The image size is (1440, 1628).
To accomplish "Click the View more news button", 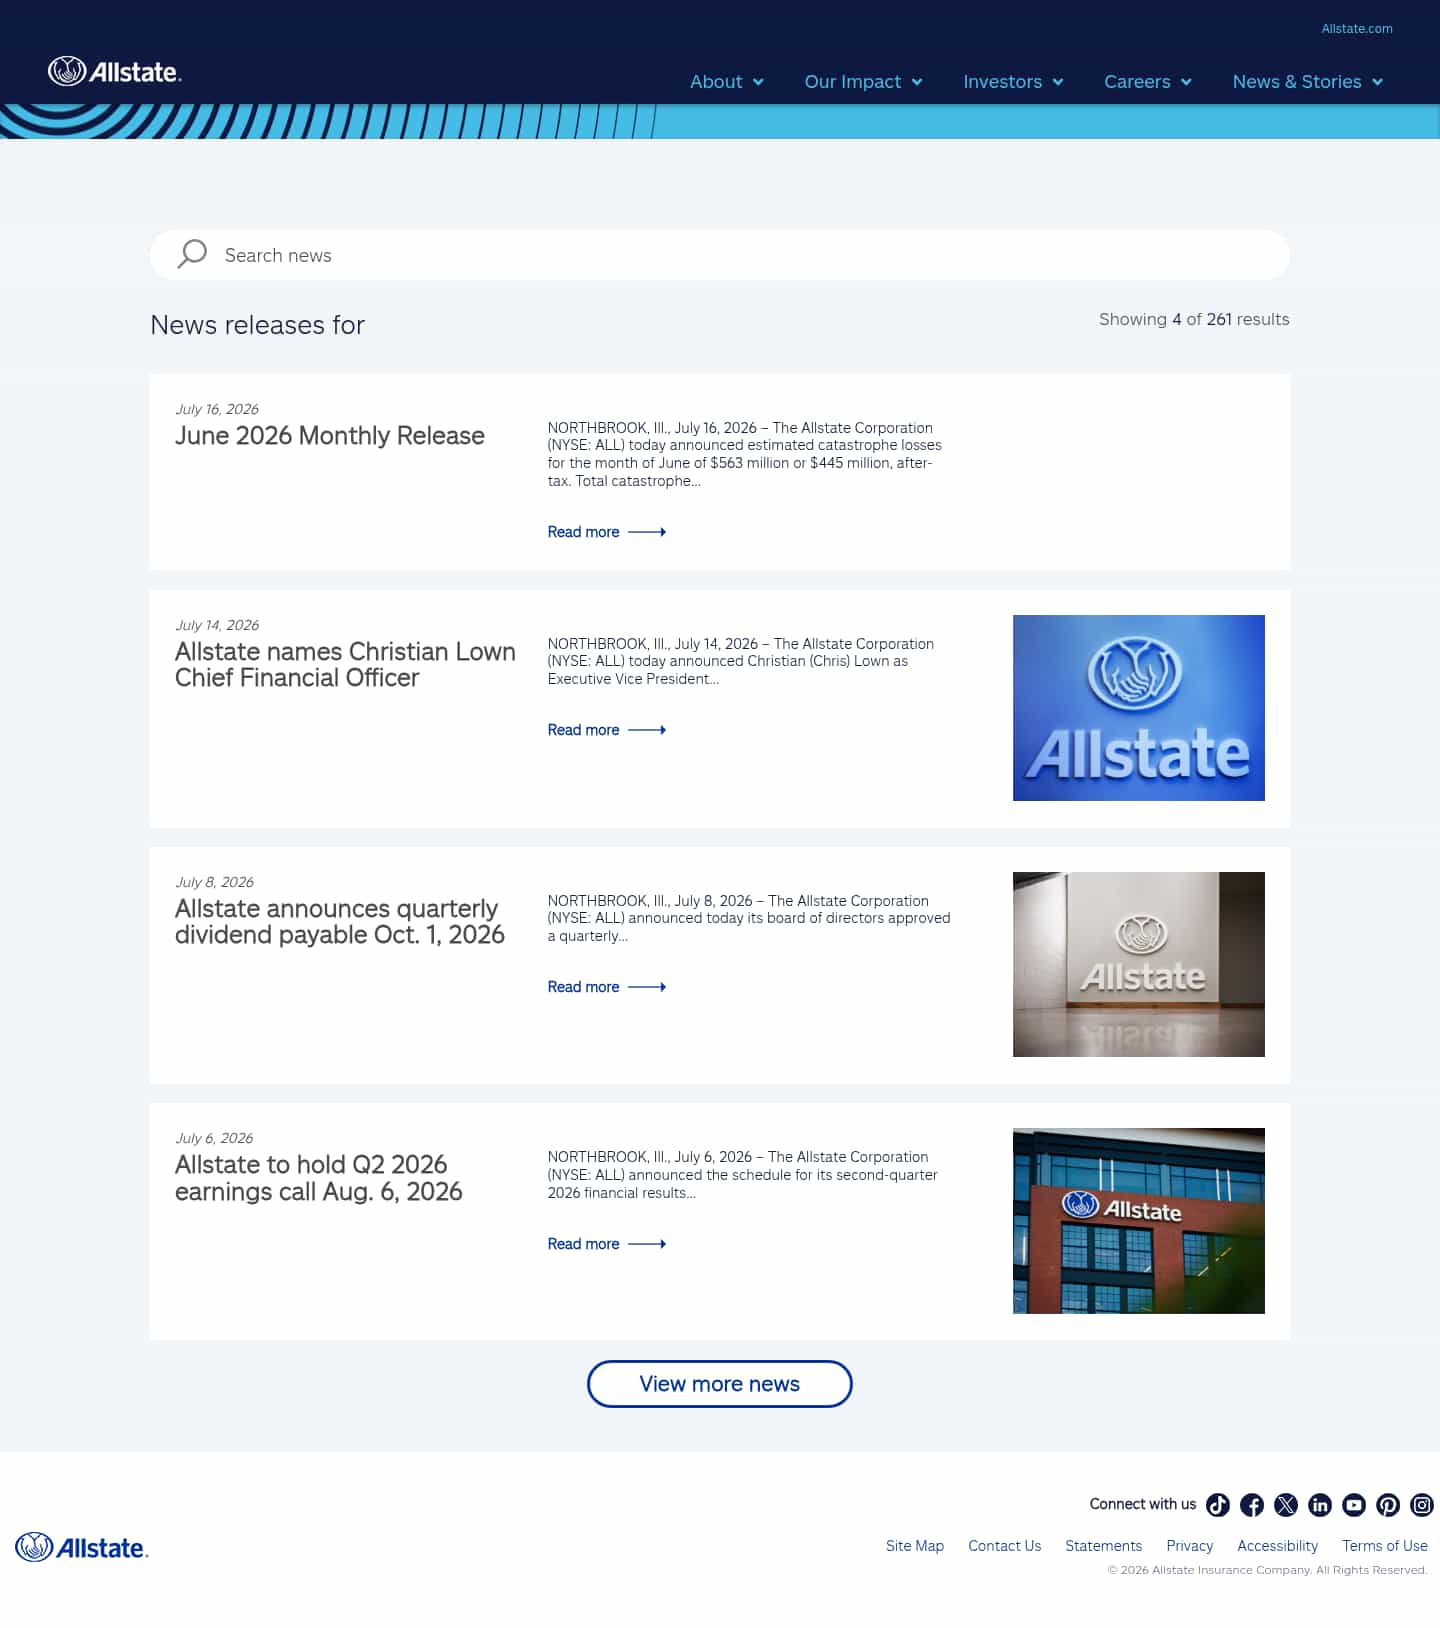I will [720, 1384].
